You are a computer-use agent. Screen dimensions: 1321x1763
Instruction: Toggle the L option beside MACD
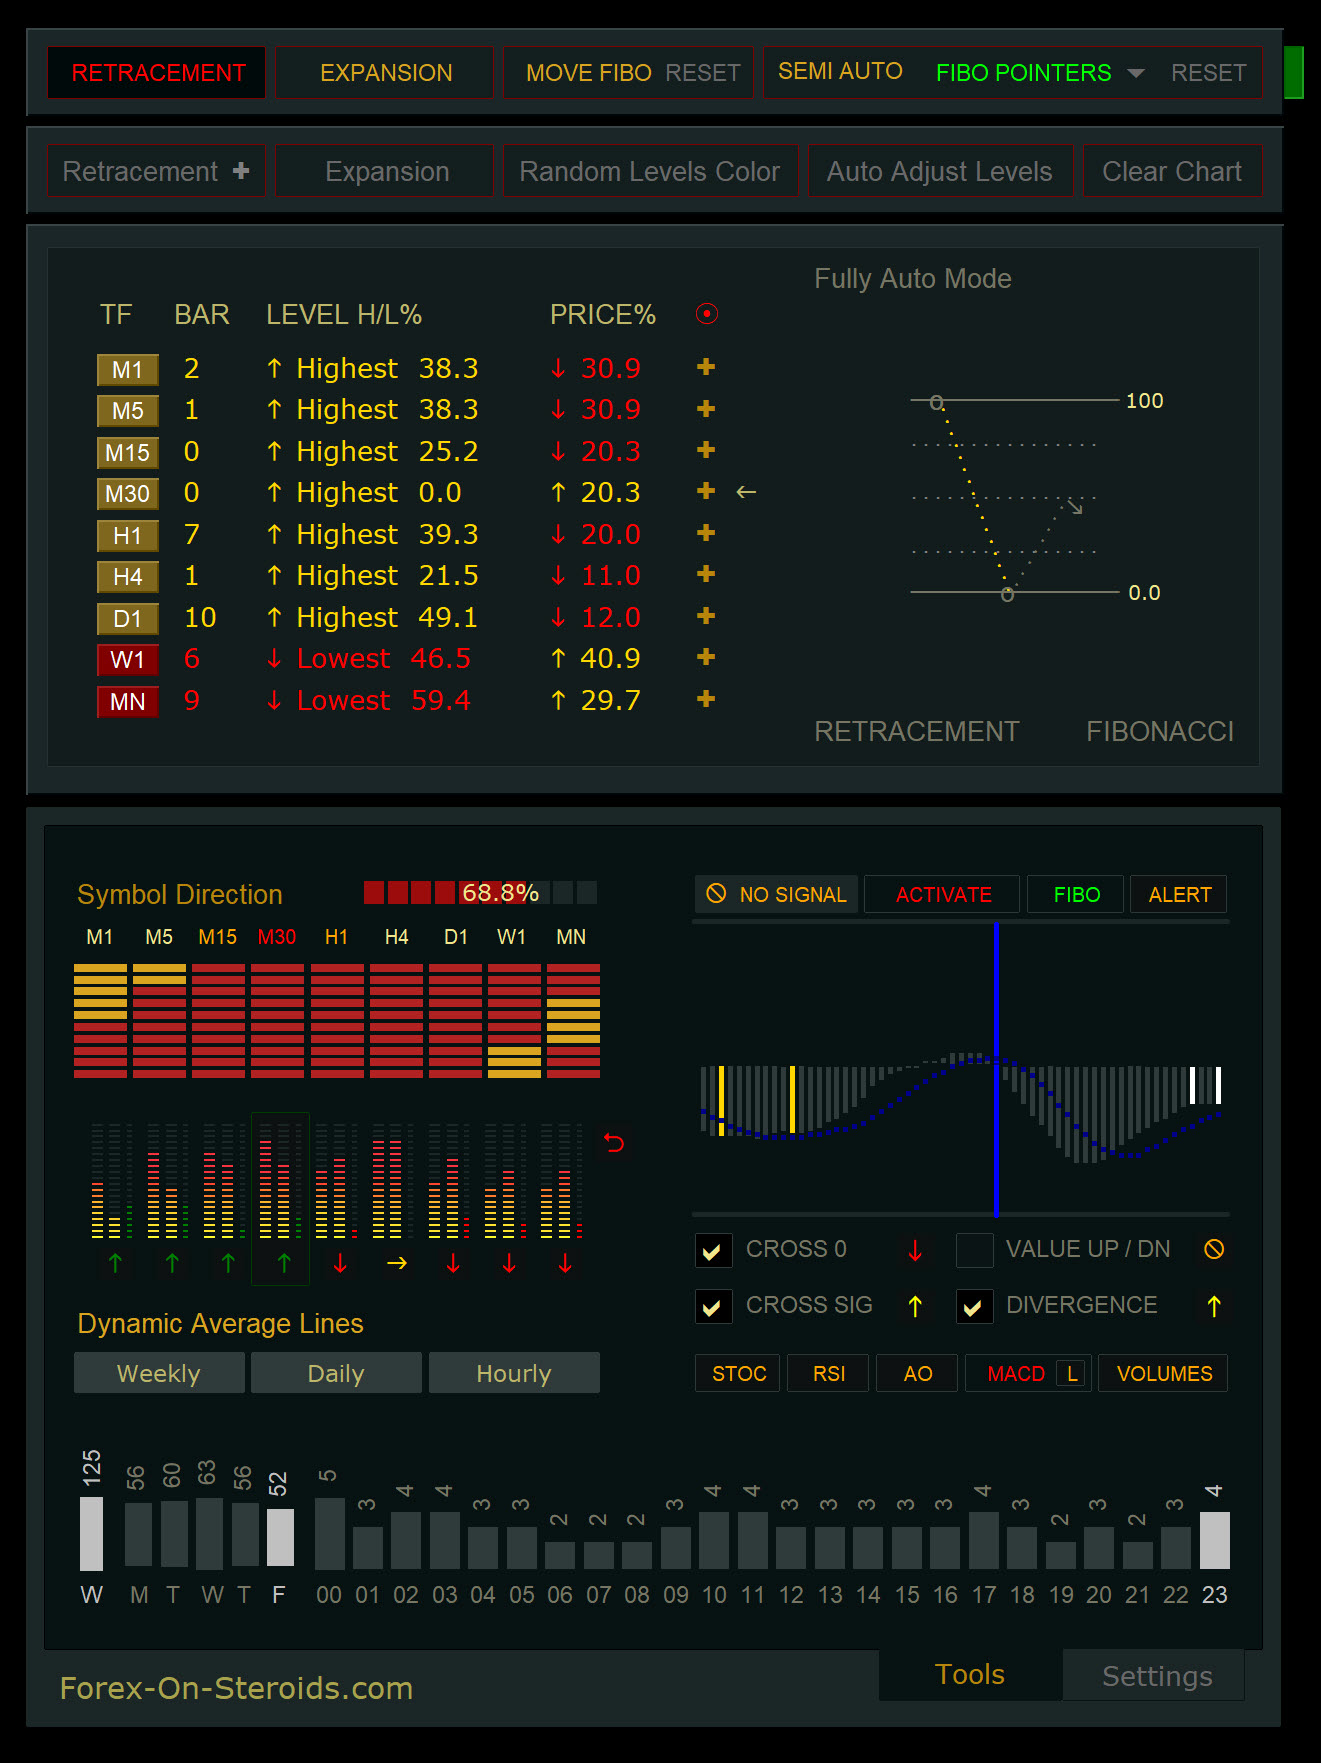pyautogui.click(x=1071, y=1374)
